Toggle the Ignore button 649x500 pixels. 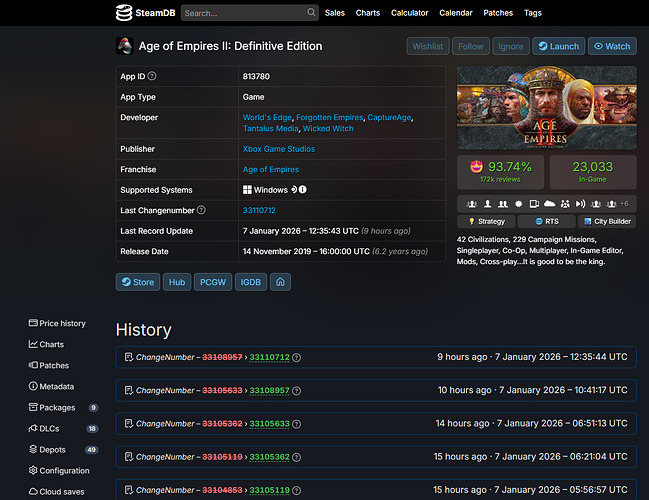[x=509, y=46]
